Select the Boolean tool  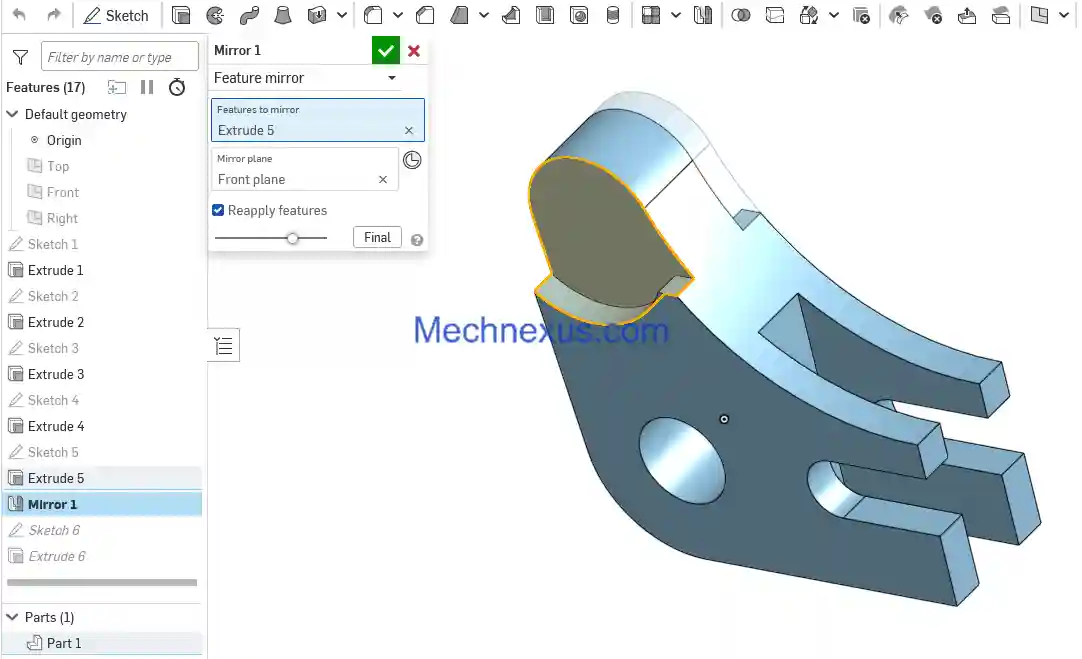click(x=741, y=15)
